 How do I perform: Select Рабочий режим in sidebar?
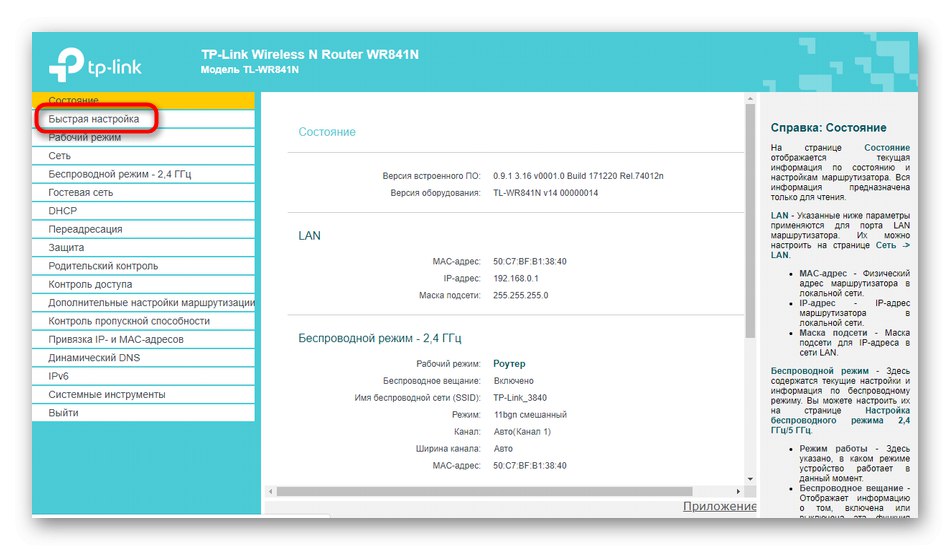click(x=144, y=138)
